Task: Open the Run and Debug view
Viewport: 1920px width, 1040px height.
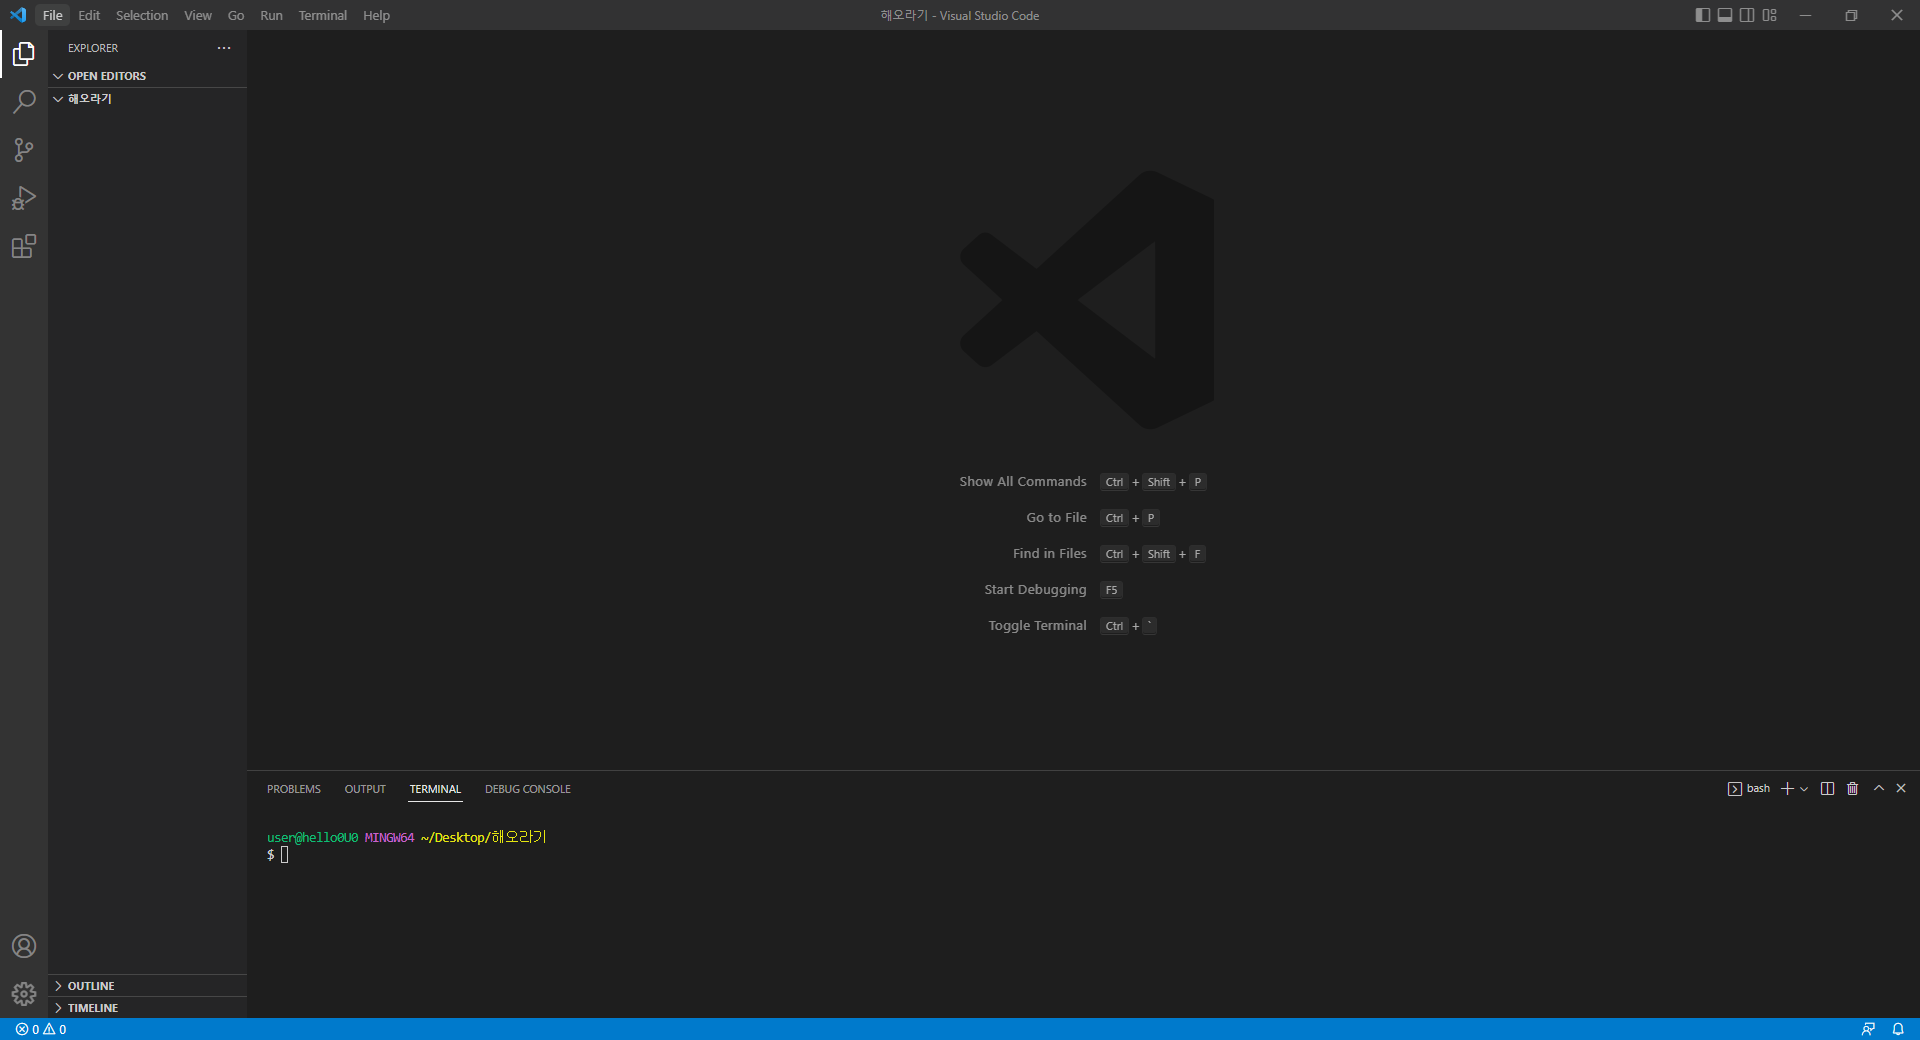Action: [24, 198]
